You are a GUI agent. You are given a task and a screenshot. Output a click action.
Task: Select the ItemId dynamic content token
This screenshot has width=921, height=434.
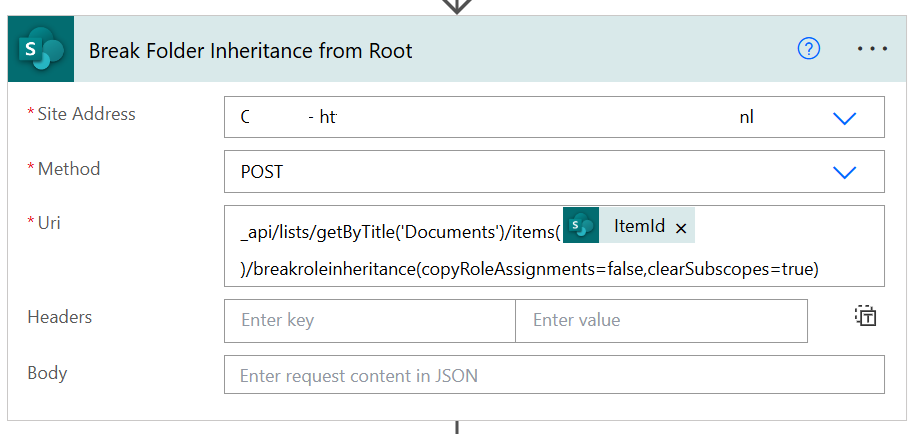pyautogui.click(x=639, y=227)
